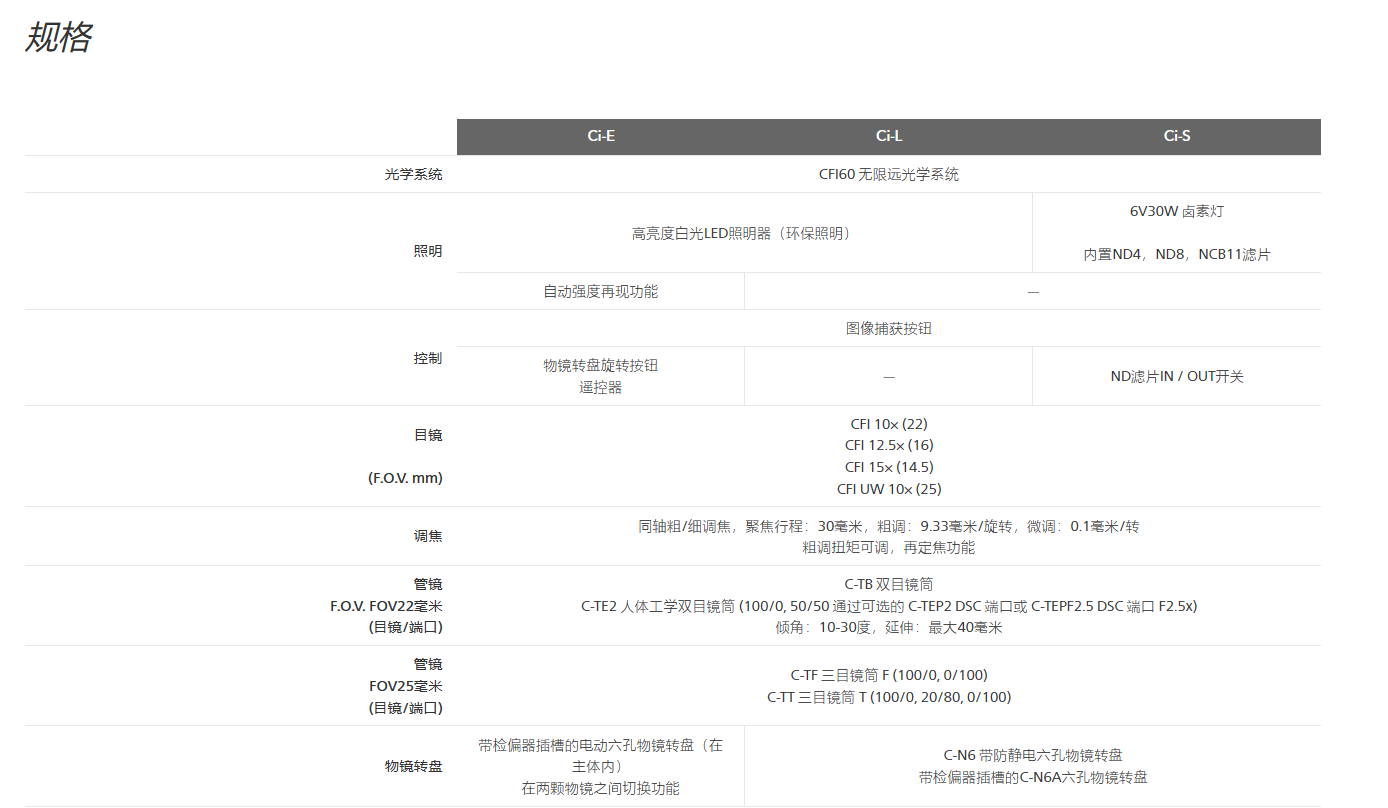1388x808 pixels.
Task: Click the CFI UW 10× (25) eyepiece entry
Action: pyautogui.click(x=888, y=489)
